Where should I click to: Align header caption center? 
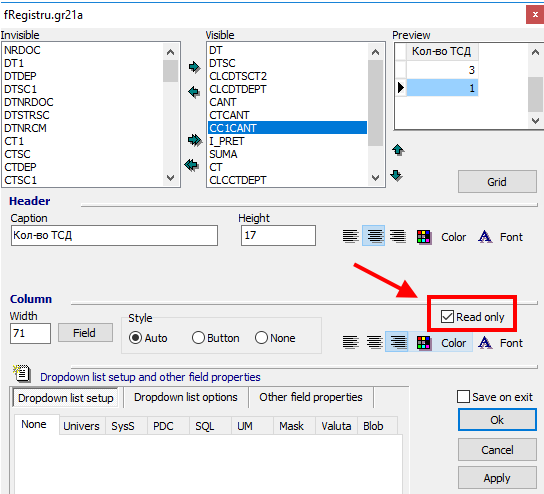pos(374,236)
